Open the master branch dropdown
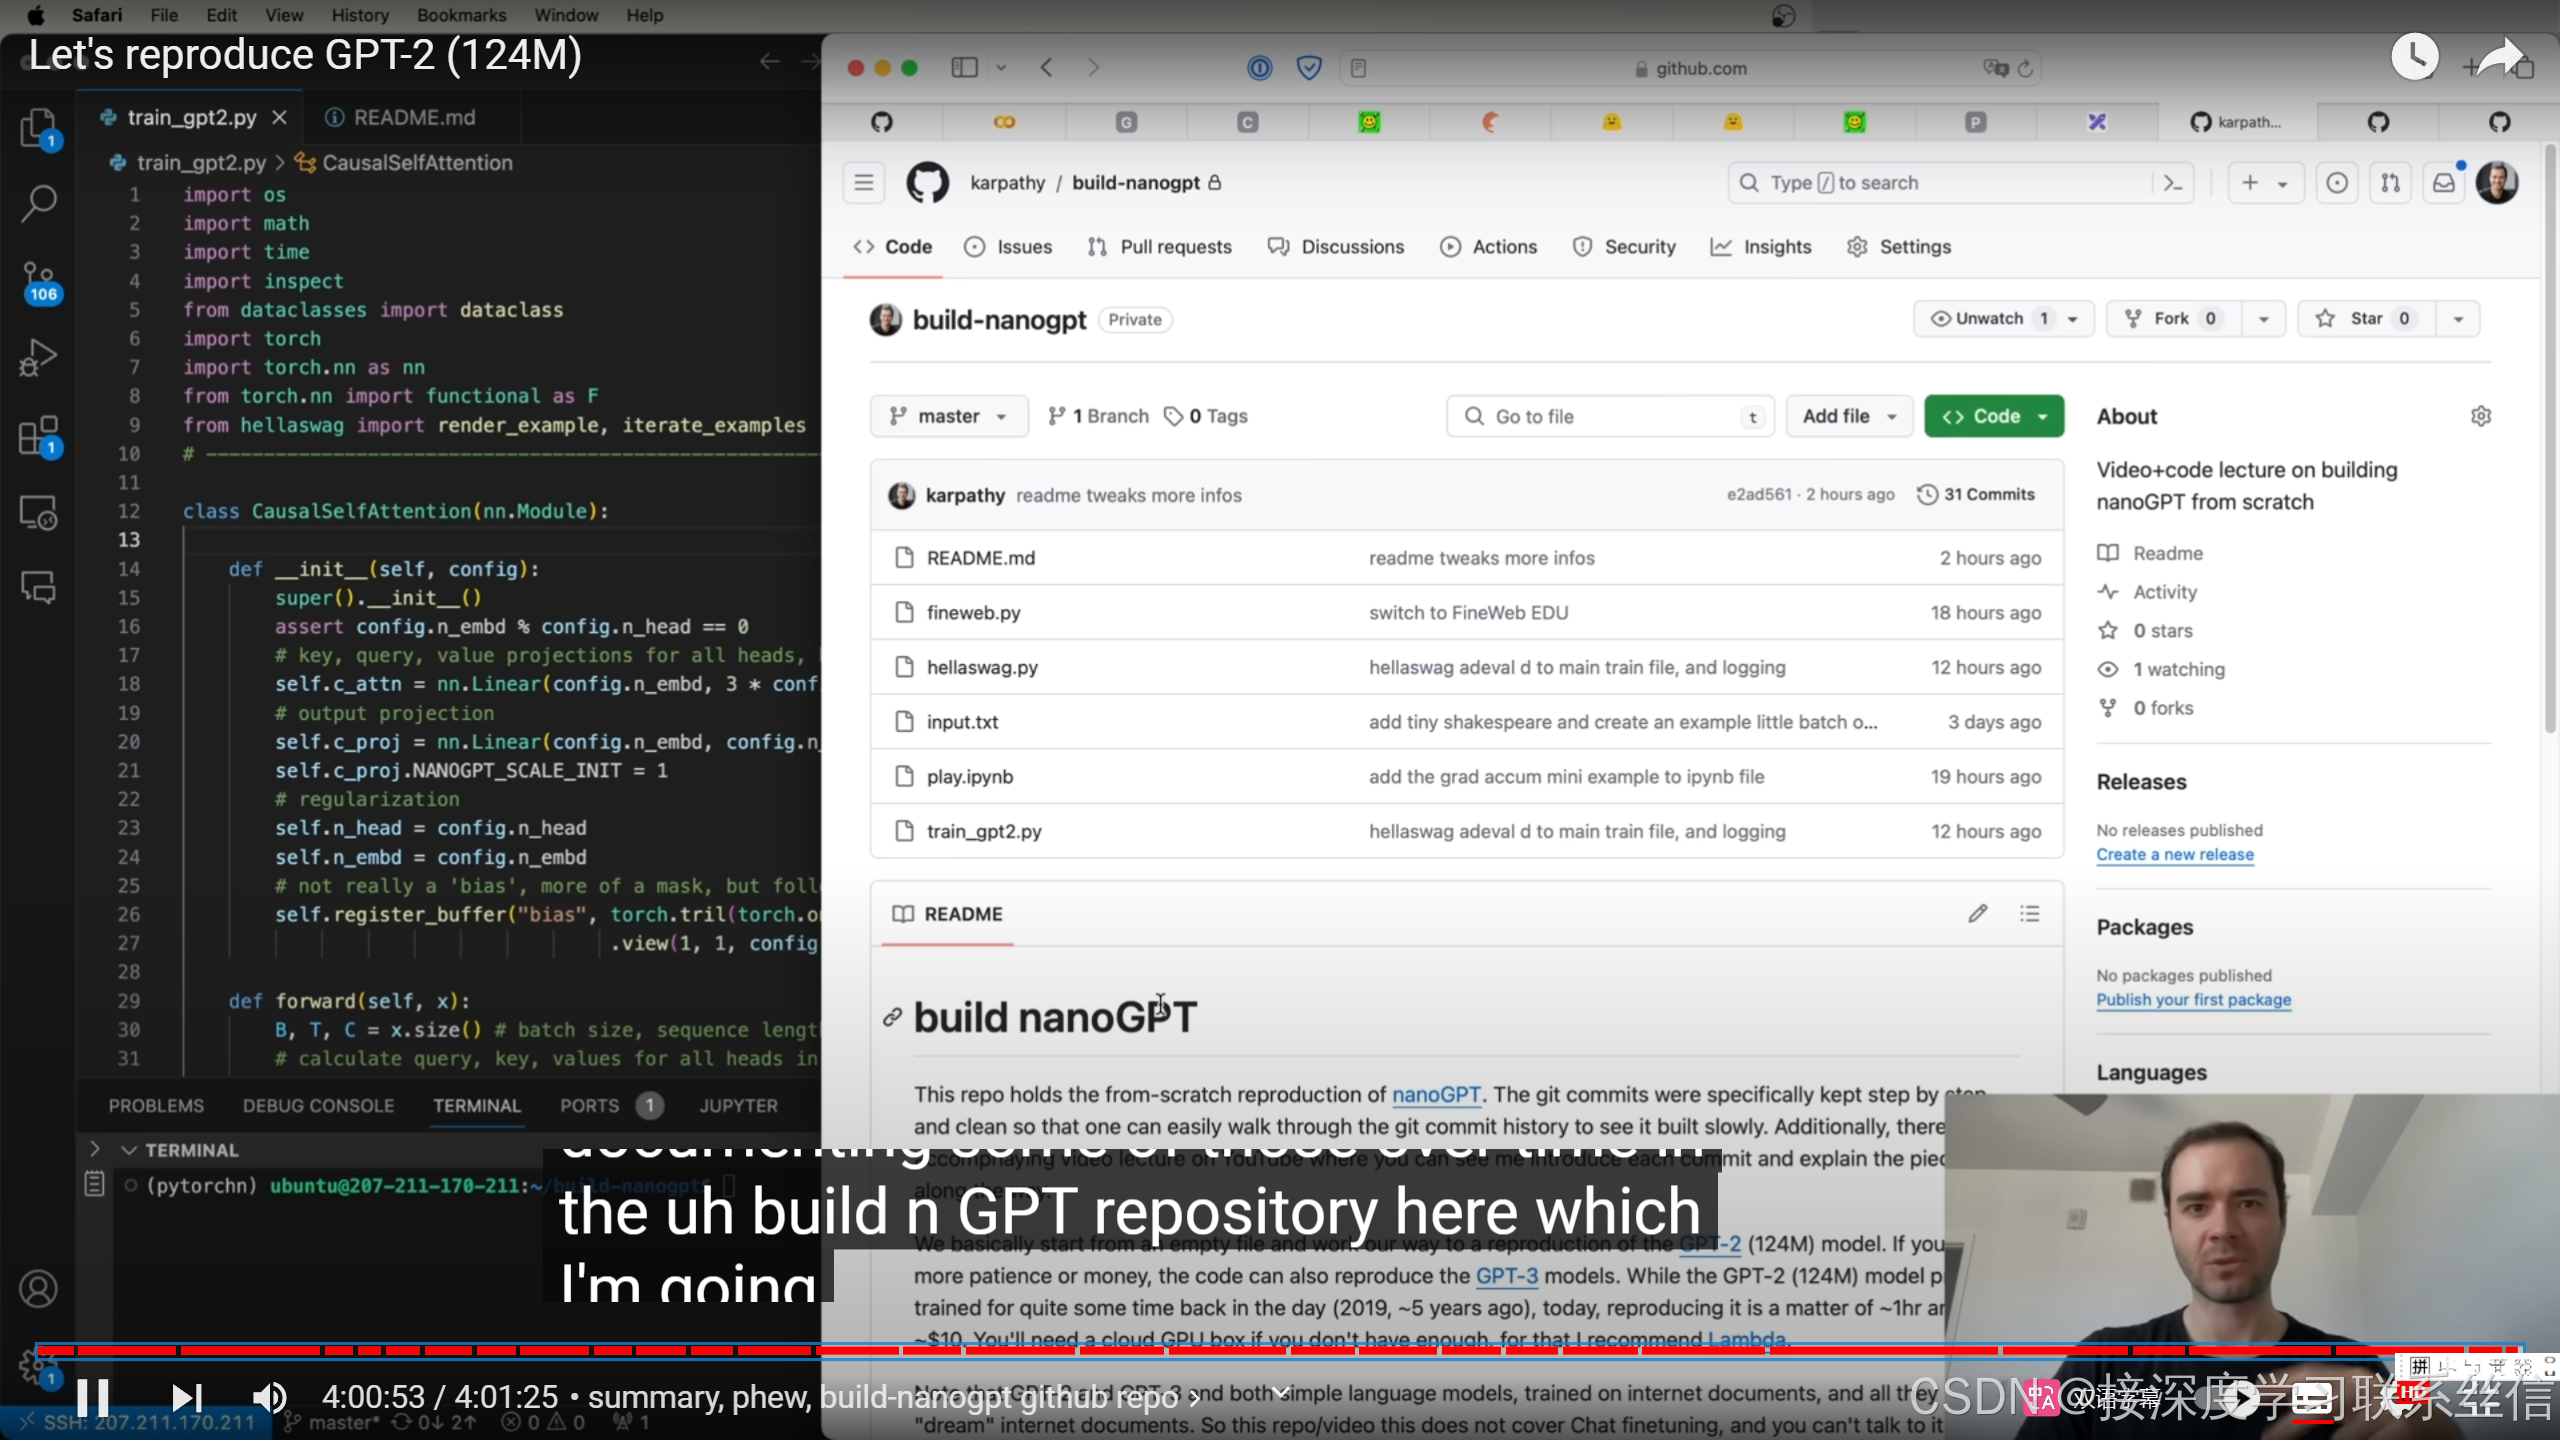 948,416
